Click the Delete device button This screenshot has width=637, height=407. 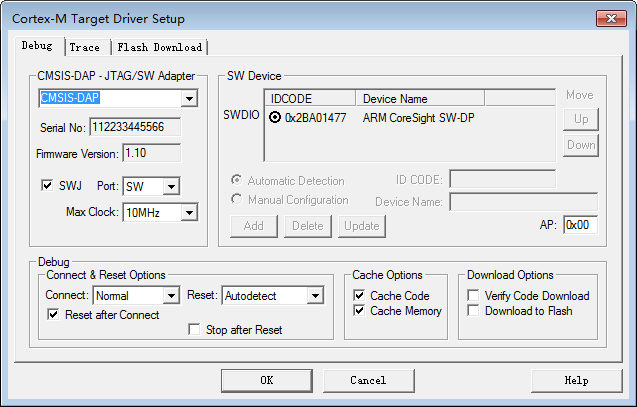coord(308,226)
